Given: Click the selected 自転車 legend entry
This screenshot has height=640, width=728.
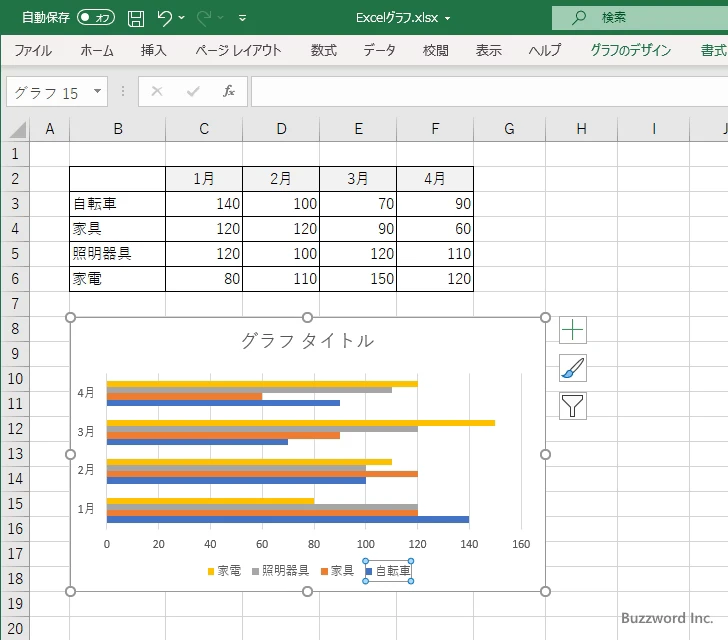Looking at the screenshot, I should pyautogui.click(x=388, y=571).
